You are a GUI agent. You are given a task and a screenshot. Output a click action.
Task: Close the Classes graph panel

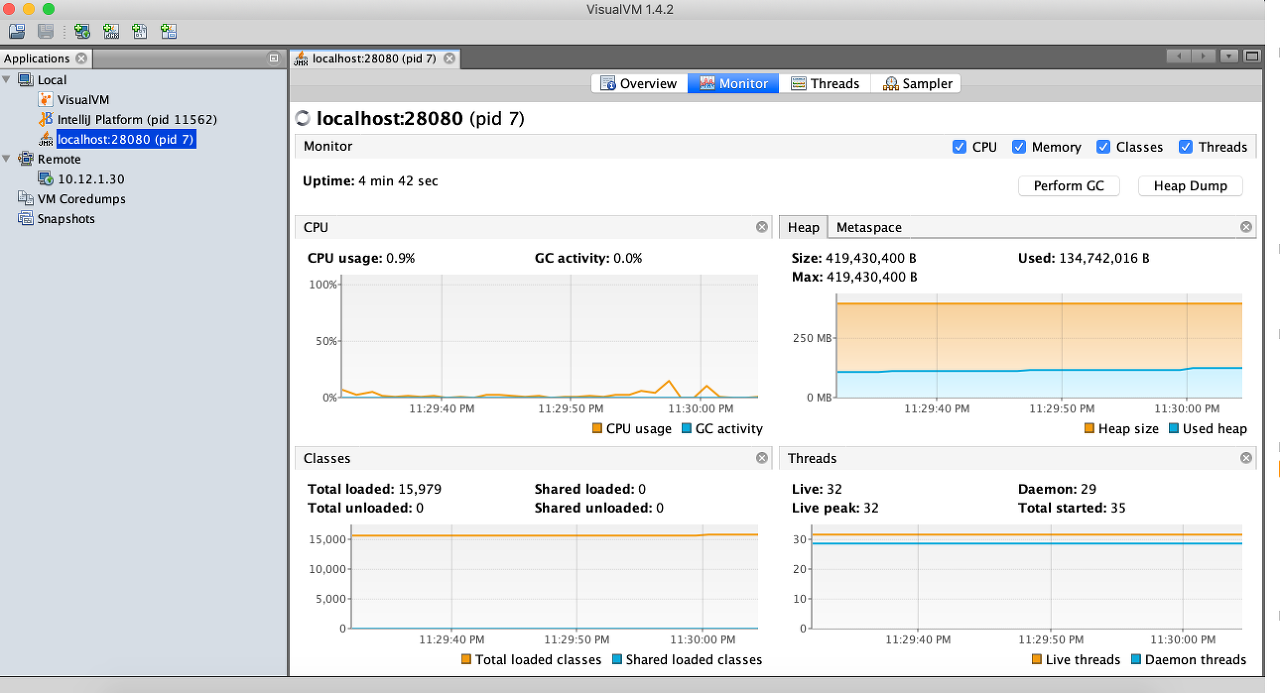pyautogui.click(x=762, y=458)
